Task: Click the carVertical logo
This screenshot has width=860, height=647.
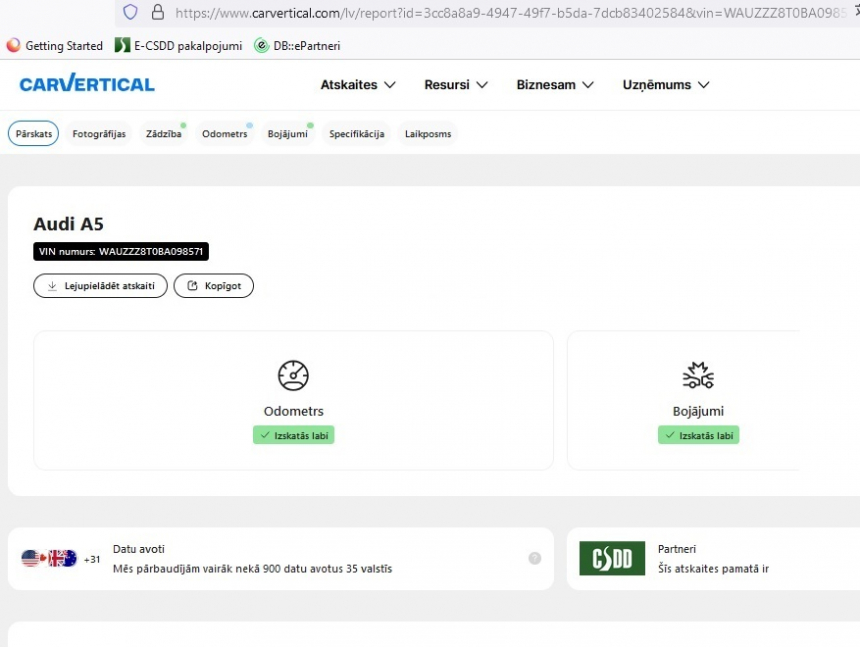Action: [87, 84]
